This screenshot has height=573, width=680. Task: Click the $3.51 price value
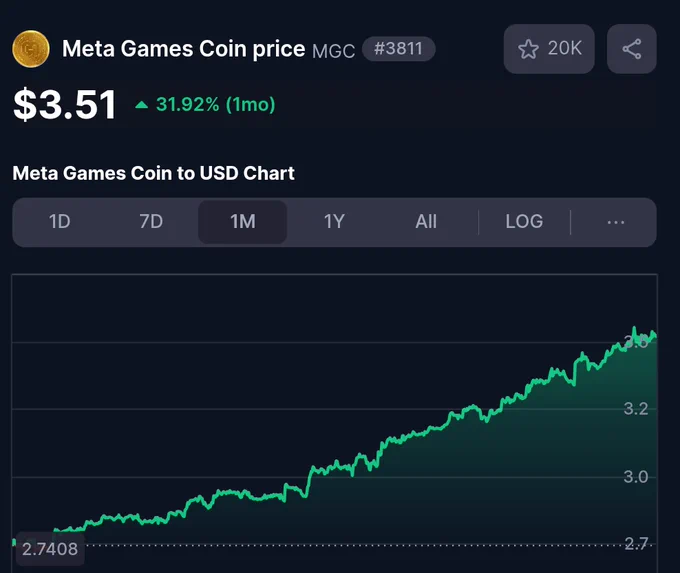[65, 105]
